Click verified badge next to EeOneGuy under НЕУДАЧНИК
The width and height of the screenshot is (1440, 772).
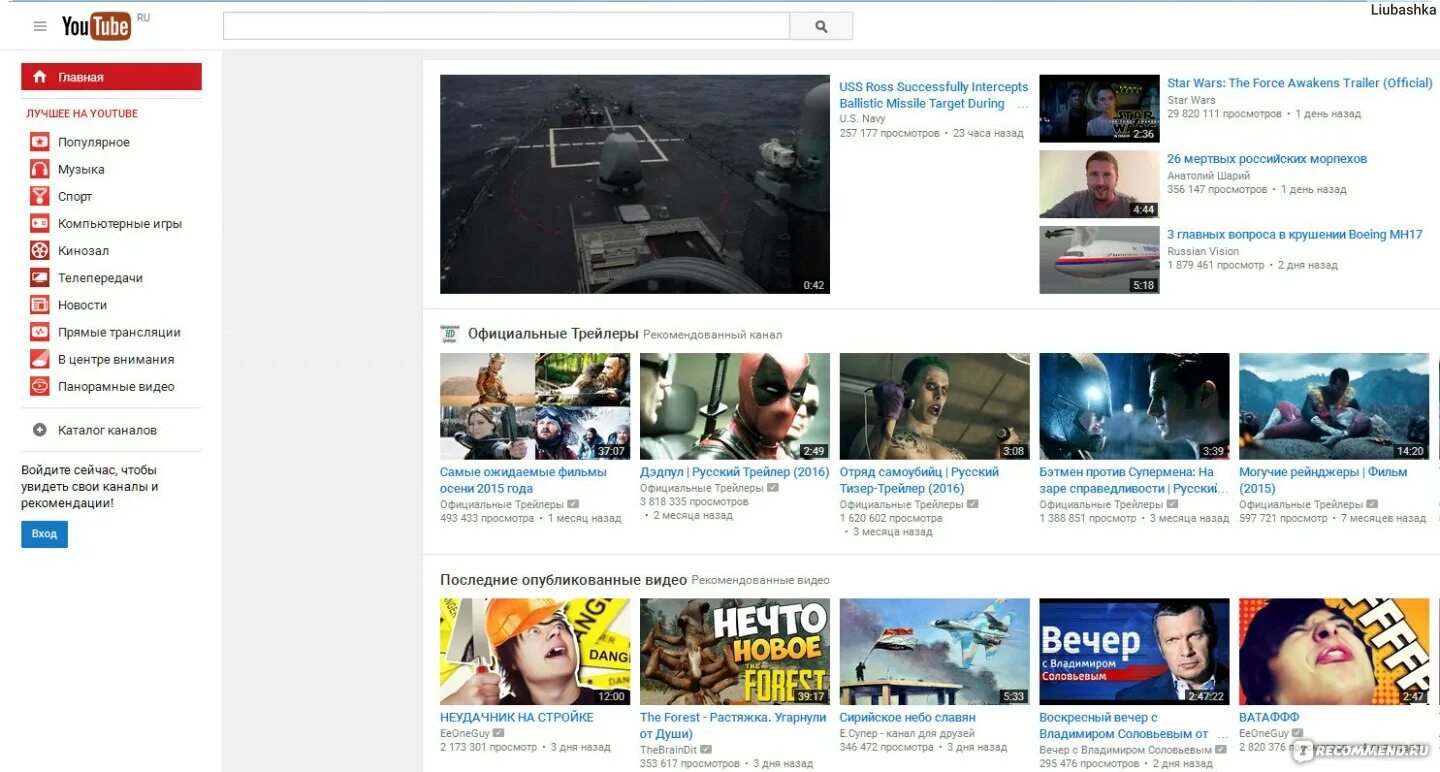click(x=498, y=733)
